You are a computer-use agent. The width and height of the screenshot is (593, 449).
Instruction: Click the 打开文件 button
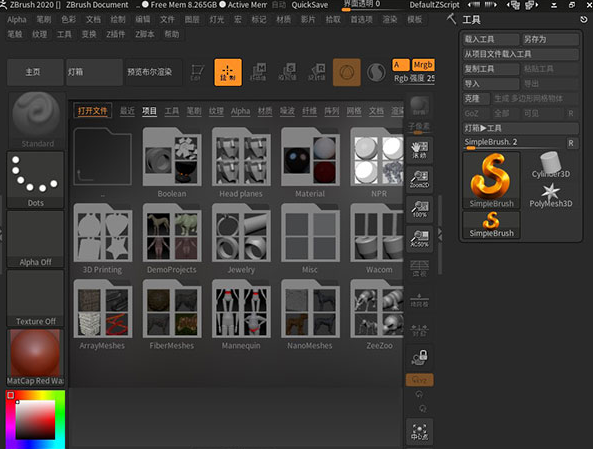coord(93,111)
